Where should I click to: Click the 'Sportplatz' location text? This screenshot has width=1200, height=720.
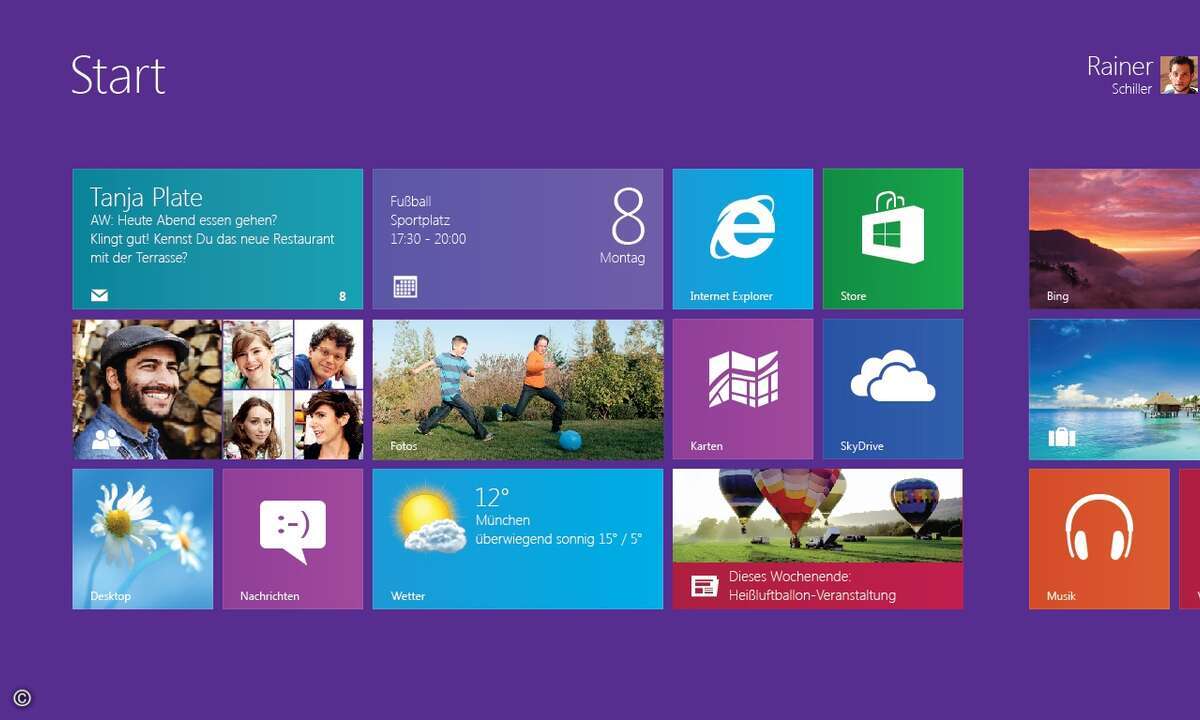[x=420, y=220]
